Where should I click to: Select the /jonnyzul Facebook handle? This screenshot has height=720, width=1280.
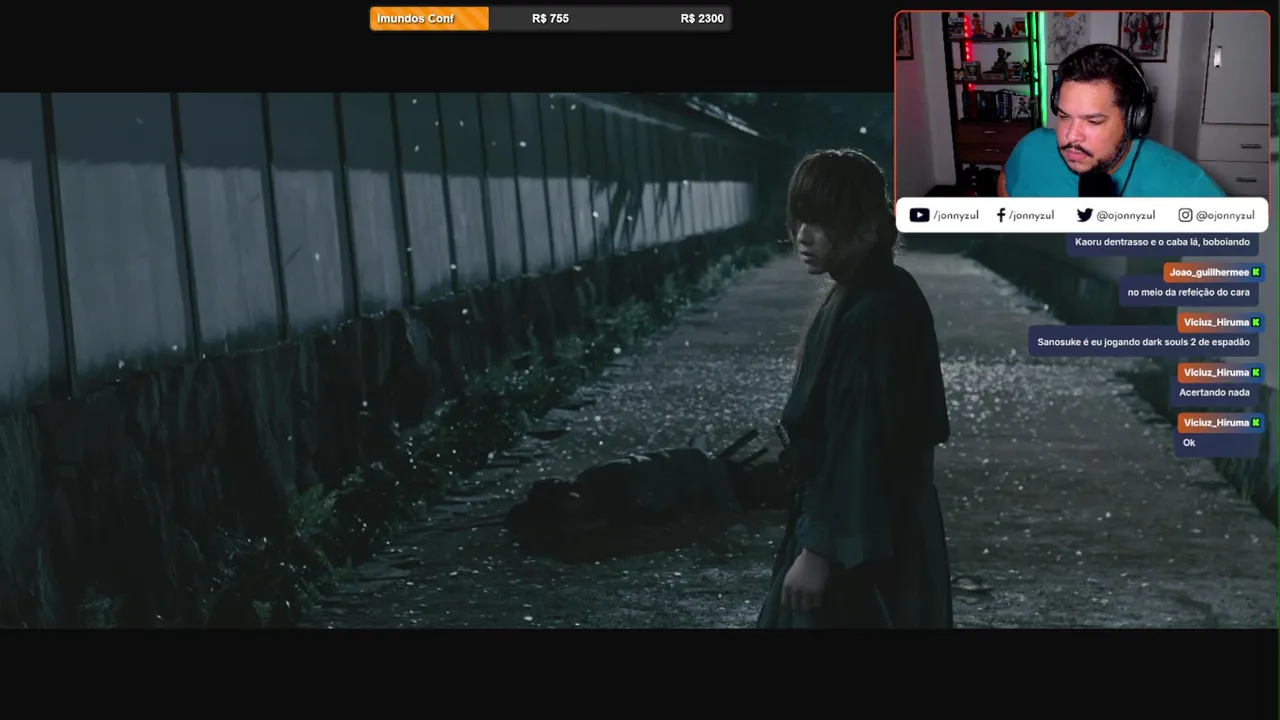(1031, 215)
